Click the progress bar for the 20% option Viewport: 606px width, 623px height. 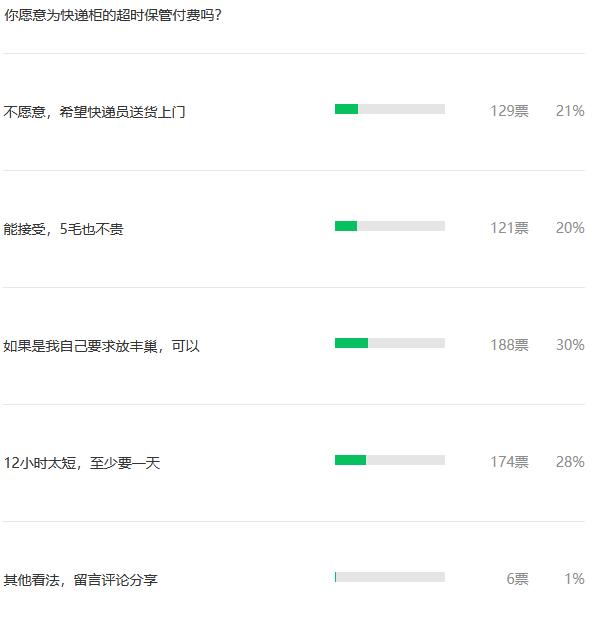(390, 226)
